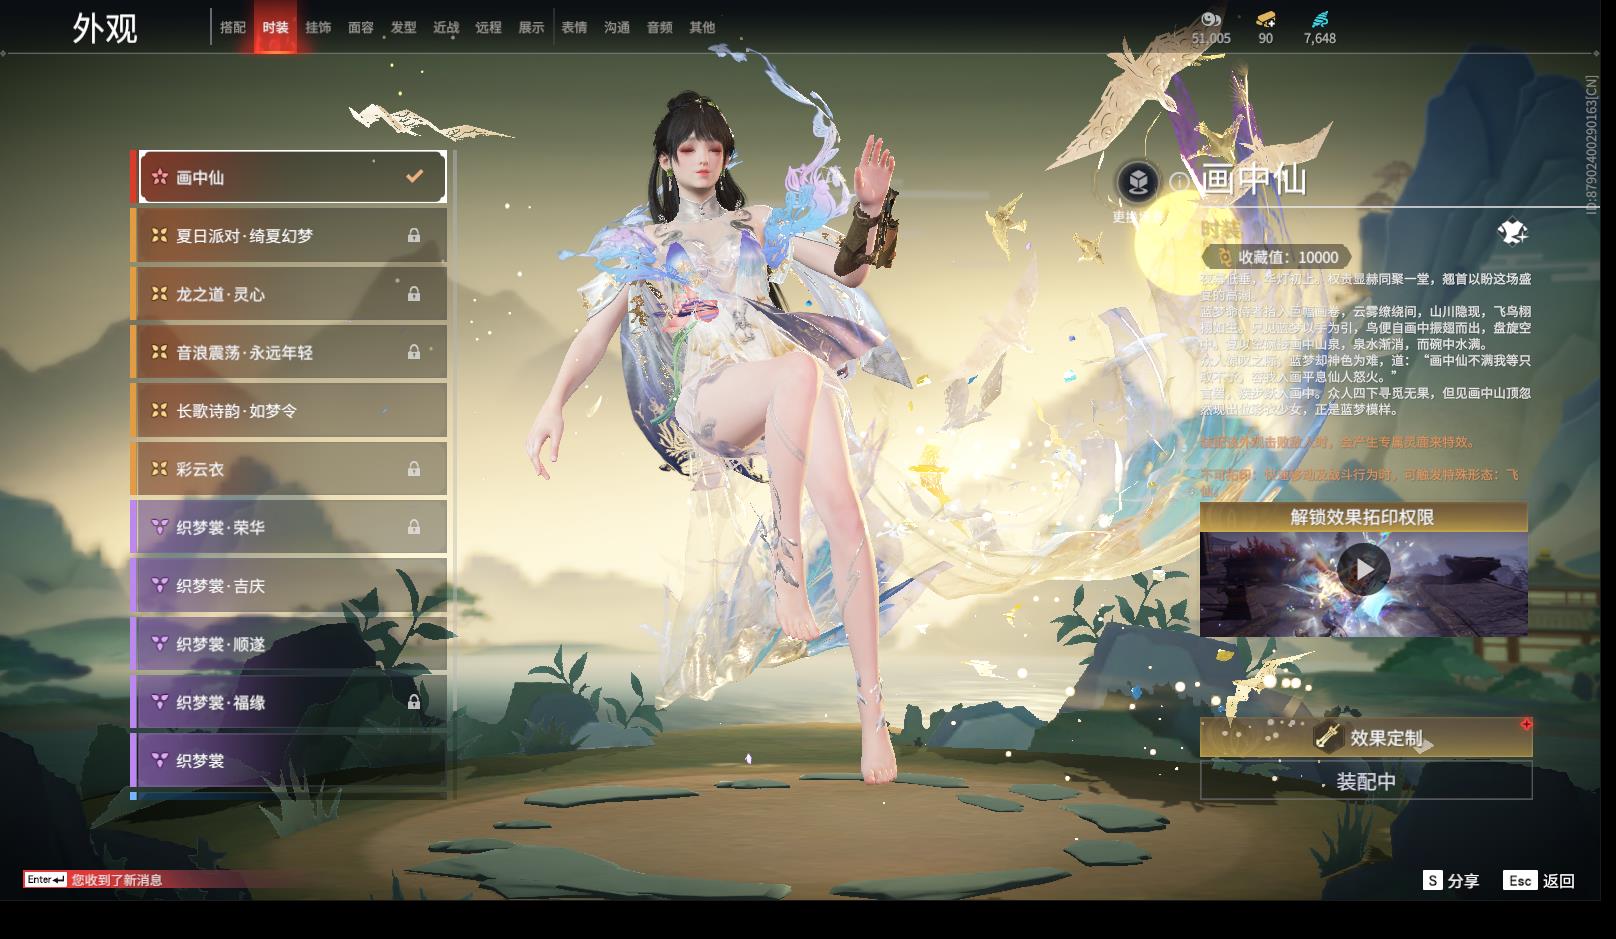Select 音浪震荡·永远年轻 outfit
The width and height of the screenshot is (1616, 939).
coord(291,352)
